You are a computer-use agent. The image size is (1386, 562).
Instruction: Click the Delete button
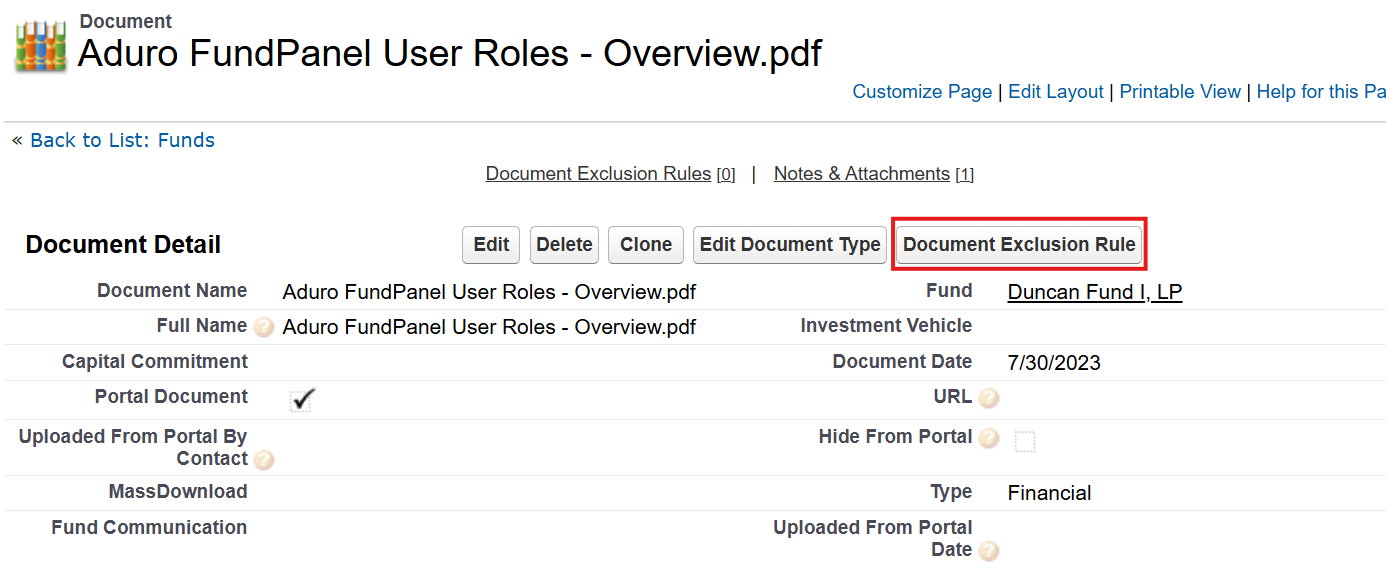[564, 245]
